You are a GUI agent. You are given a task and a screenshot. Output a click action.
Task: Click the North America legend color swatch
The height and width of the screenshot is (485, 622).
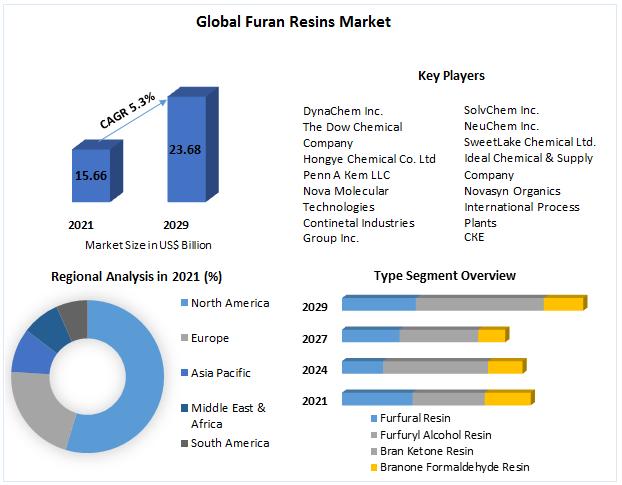184,303
